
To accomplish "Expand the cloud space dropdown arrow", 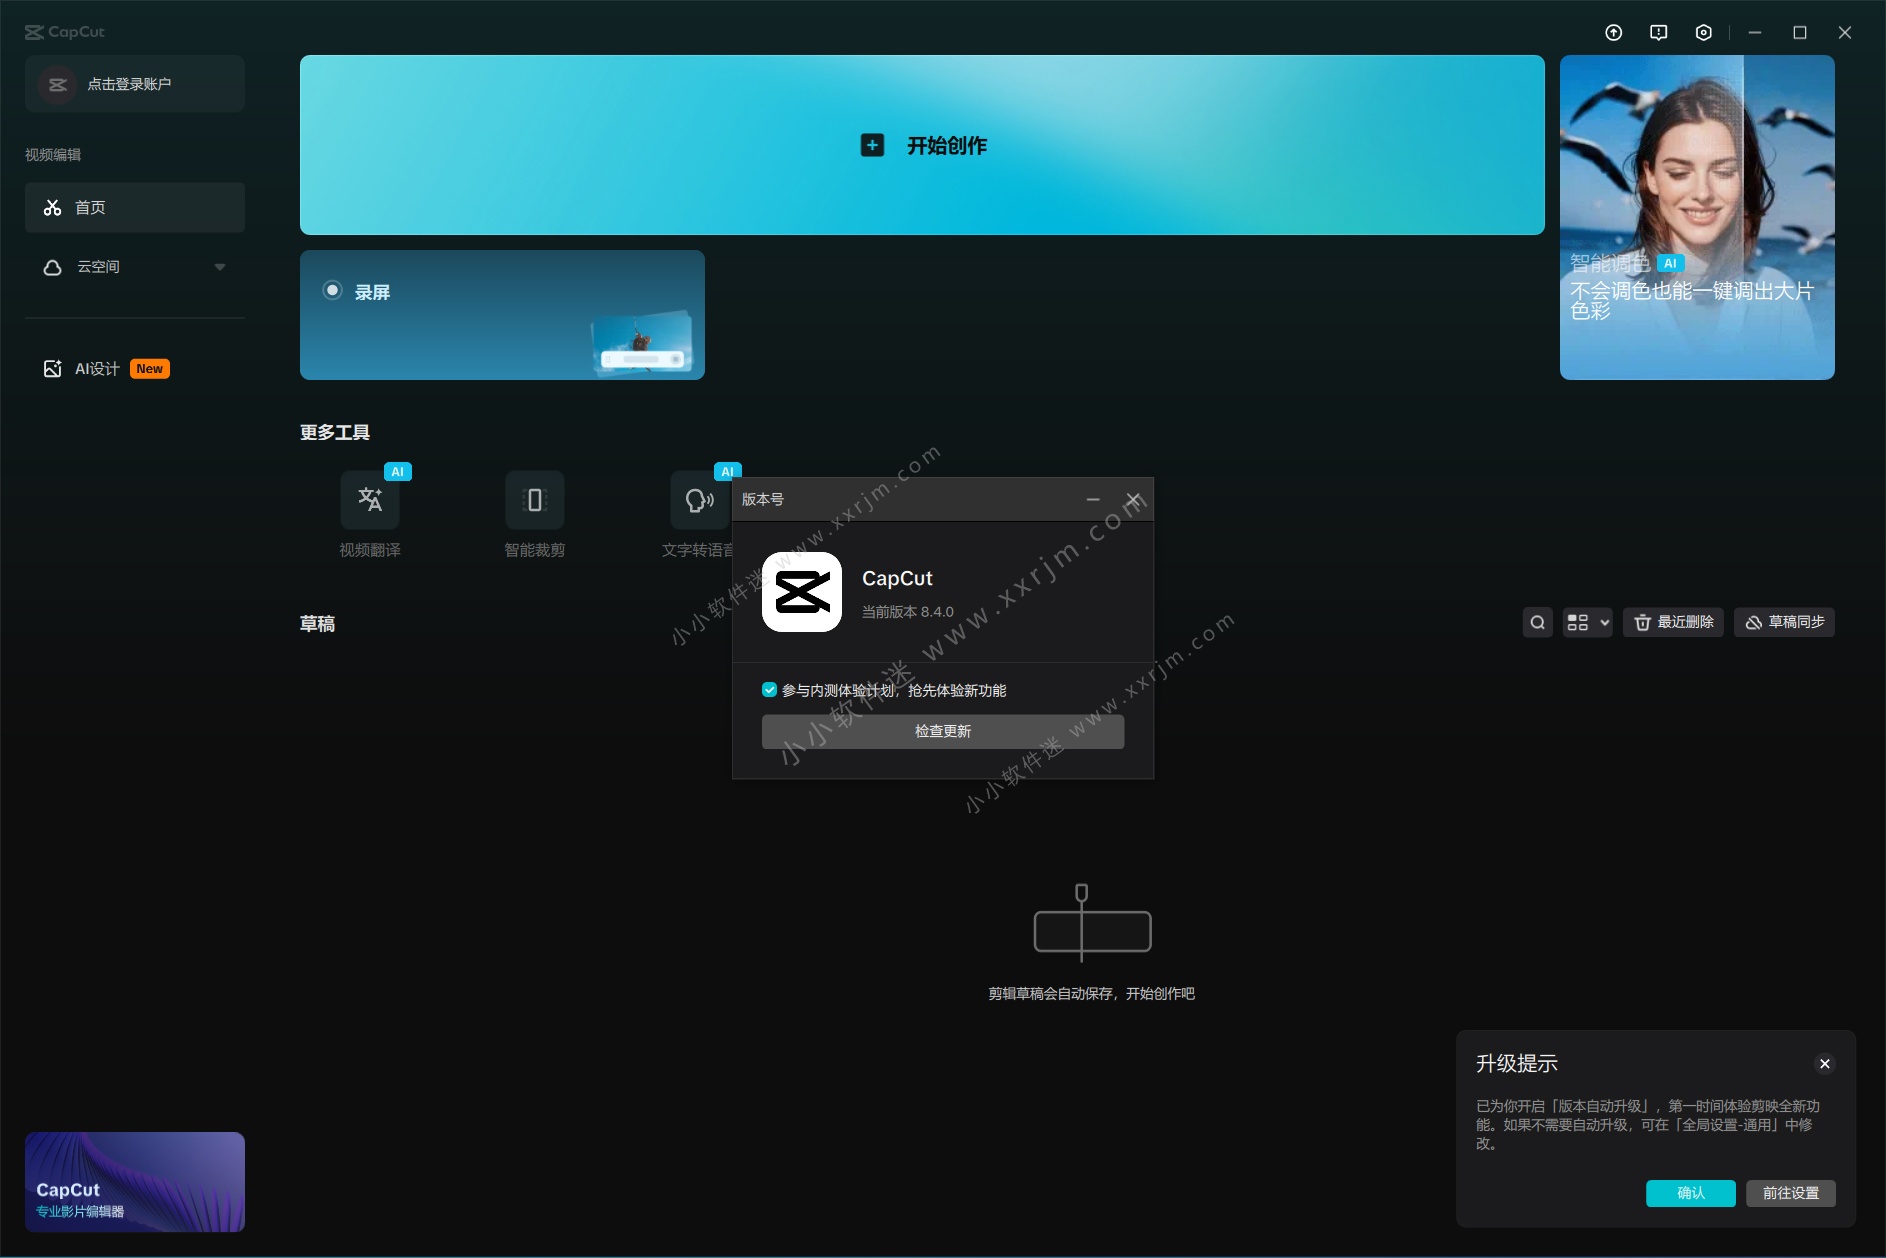I will [220, 267].
